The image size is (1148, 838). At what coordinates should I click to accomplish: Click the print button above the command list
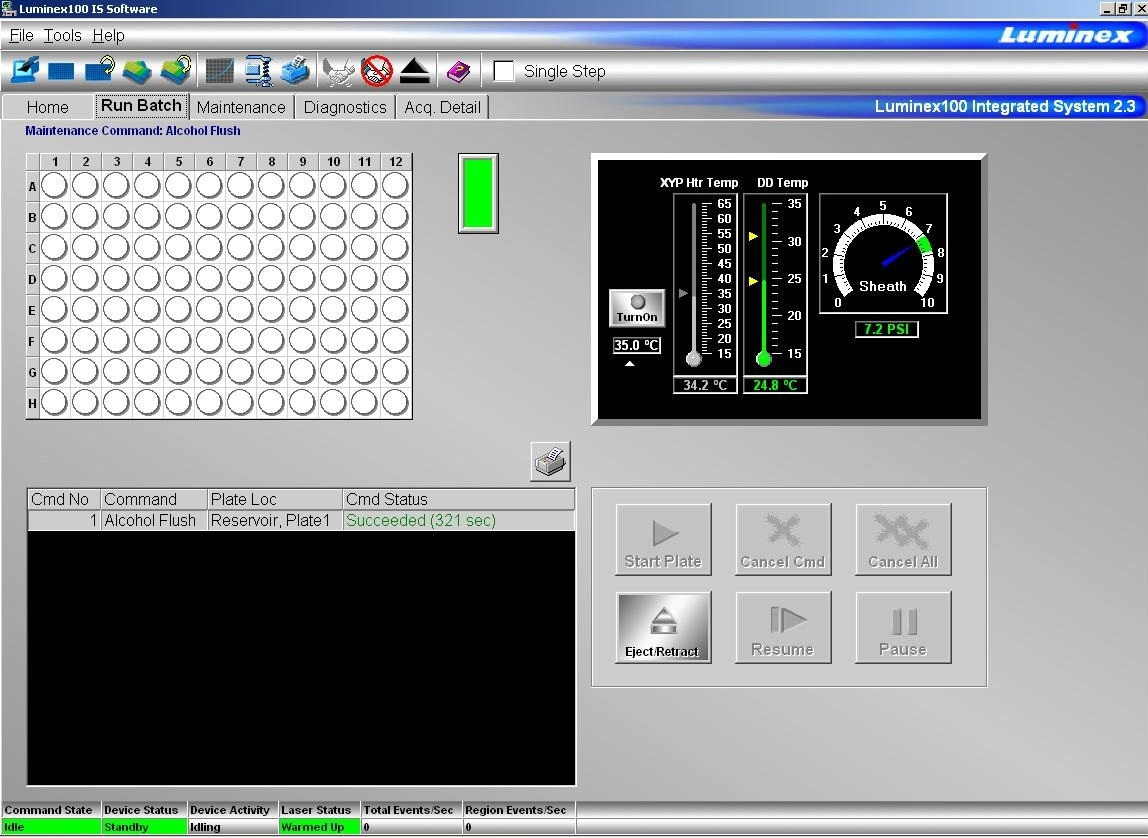pos(551,462)
